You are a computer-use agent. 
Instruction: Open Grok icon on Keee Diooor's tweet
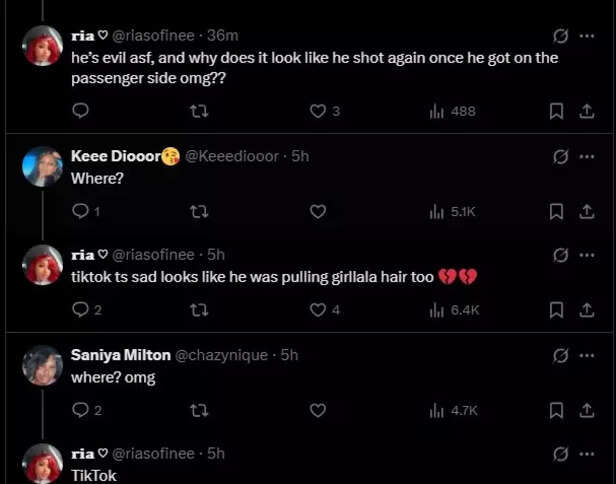pos(561,156)
